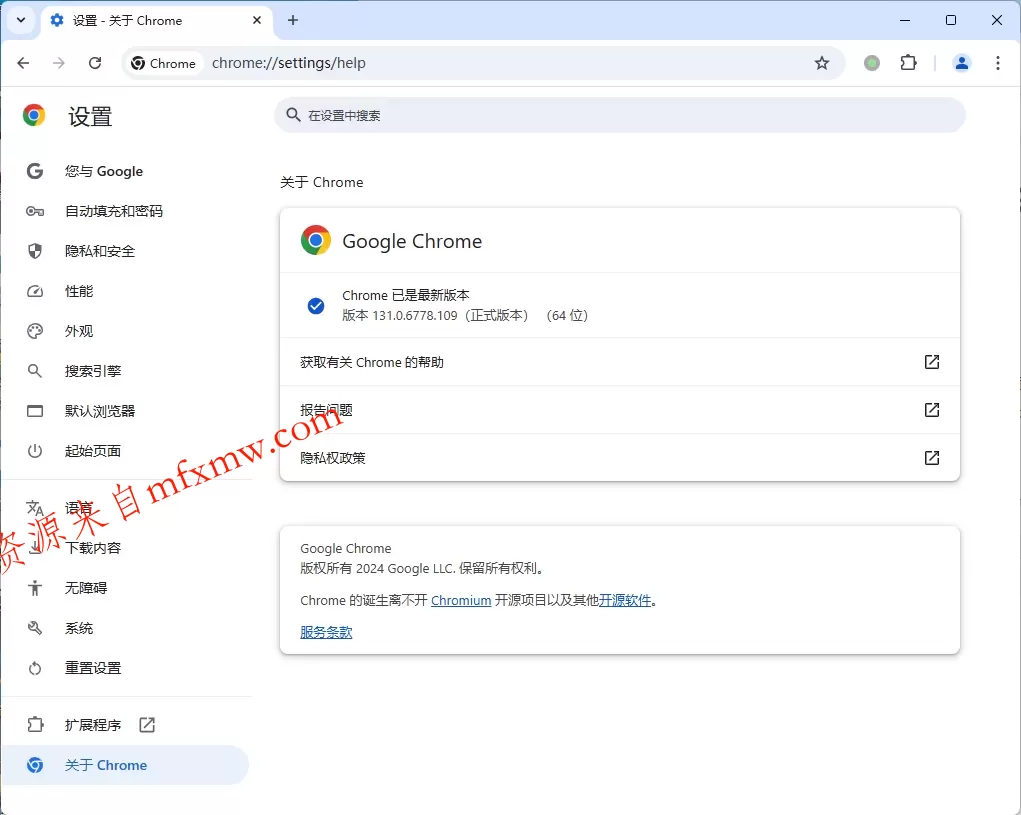Open the 开源软件 link
The width and height of the screenshot is (1021, 815).
tap(625, 600)
